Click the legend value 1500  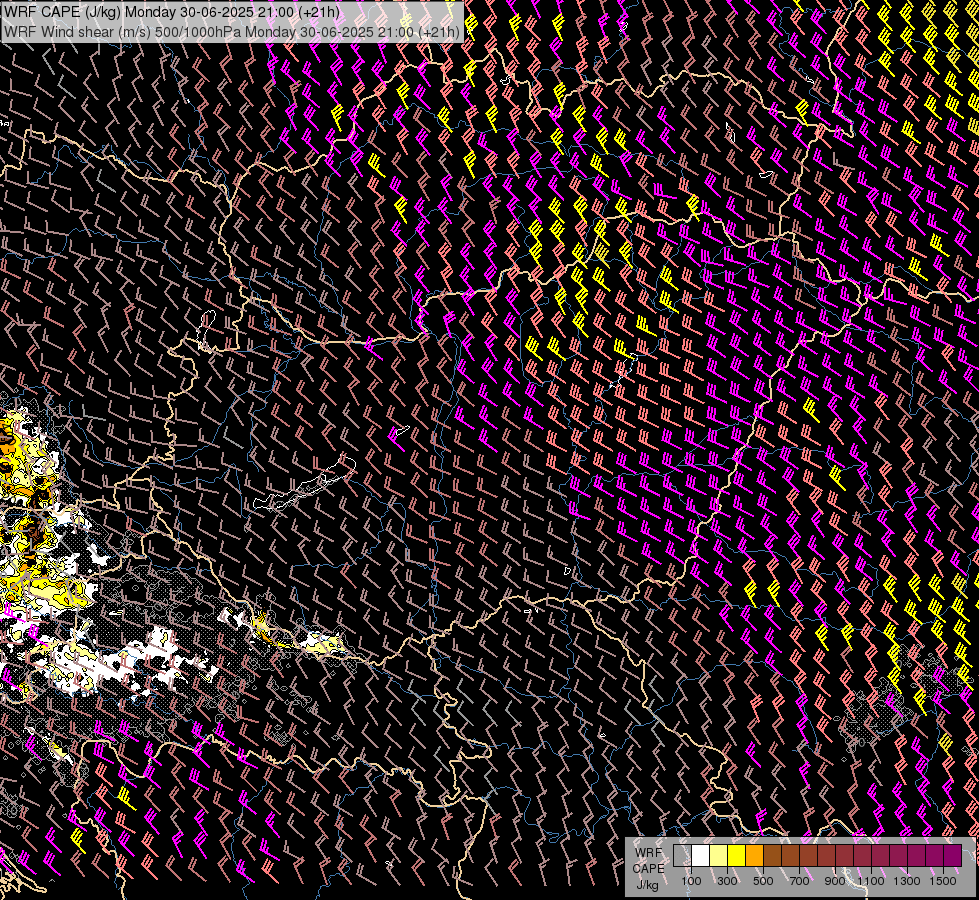[x=943, y=881]
